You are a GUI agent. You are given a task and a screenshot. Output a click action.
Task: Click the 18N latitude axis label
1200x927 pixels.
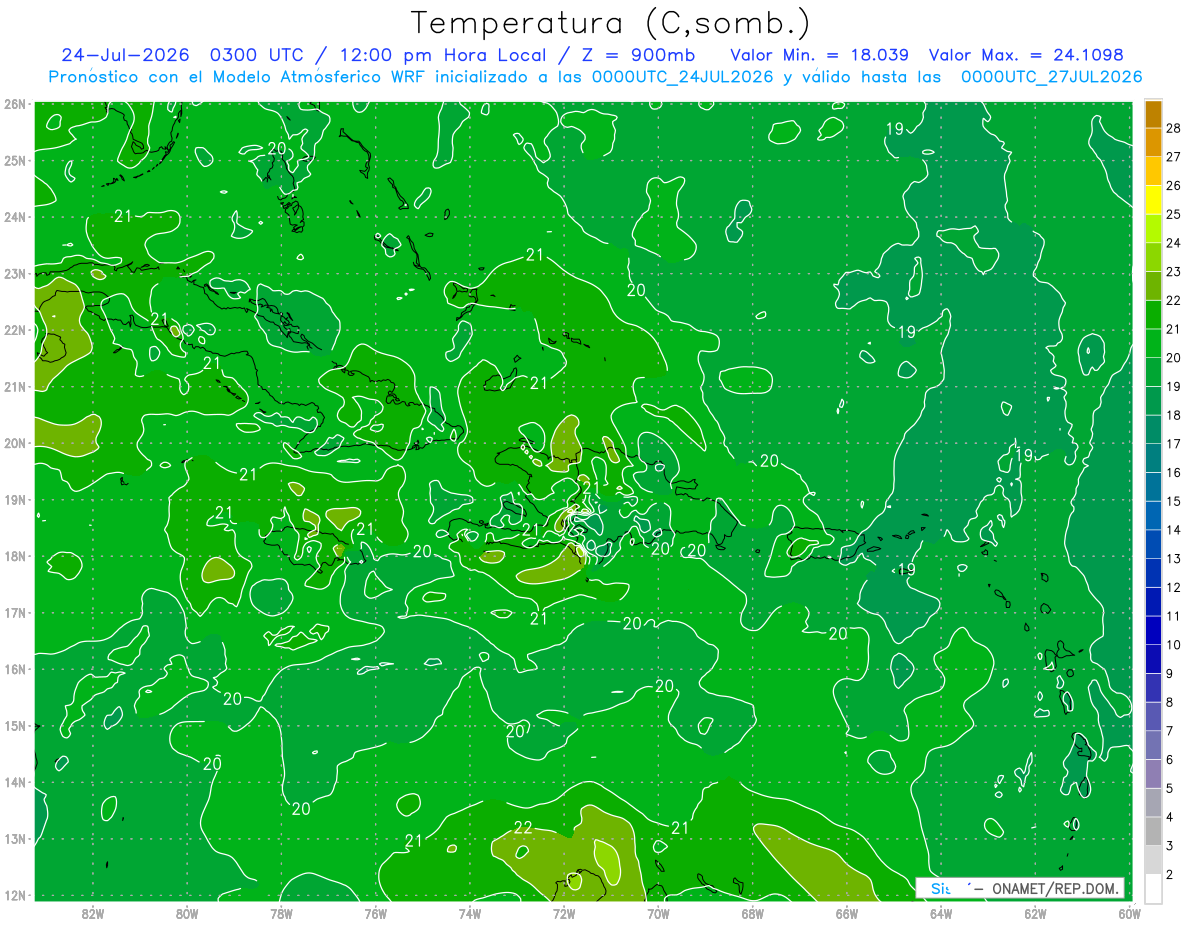15,556
